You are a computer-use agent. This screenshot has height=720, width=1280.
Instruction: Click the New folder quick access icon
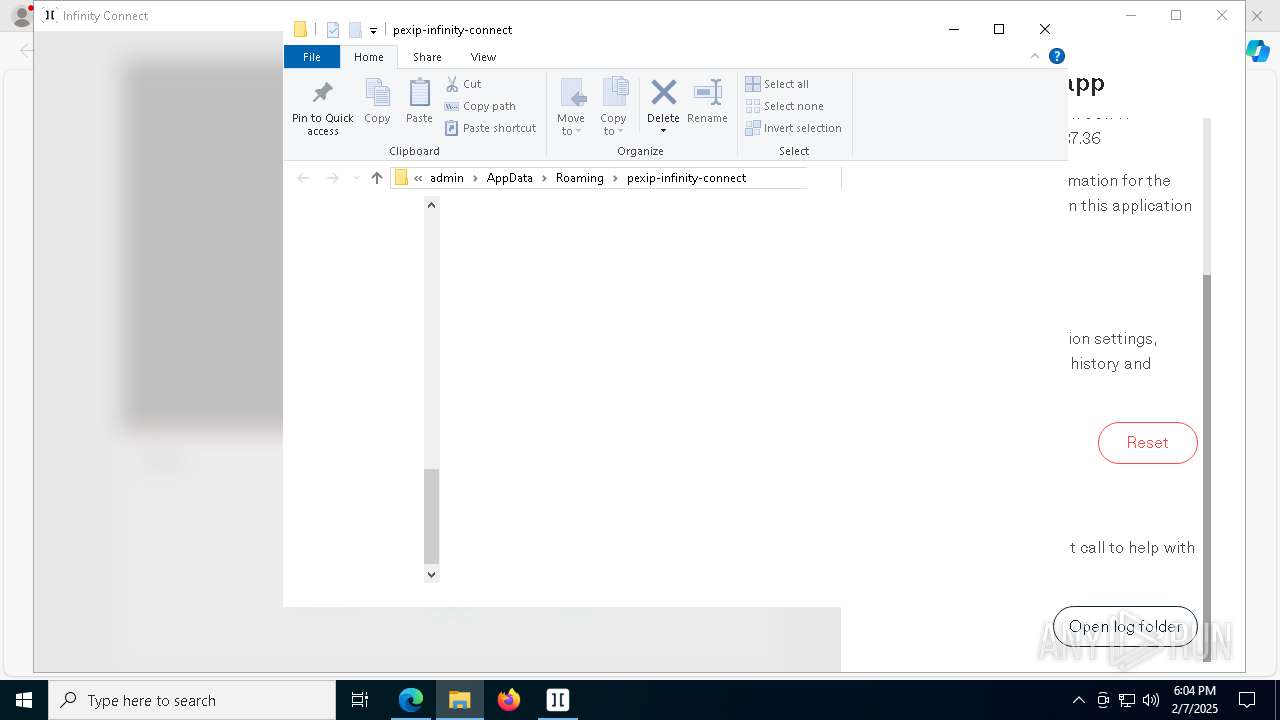click(x=355, y=30)
